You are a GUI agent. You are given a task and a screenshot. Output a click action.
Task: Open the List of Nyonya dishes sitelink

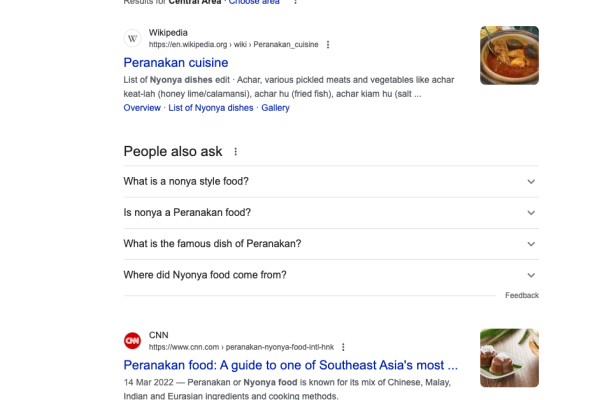coord(211,108)
